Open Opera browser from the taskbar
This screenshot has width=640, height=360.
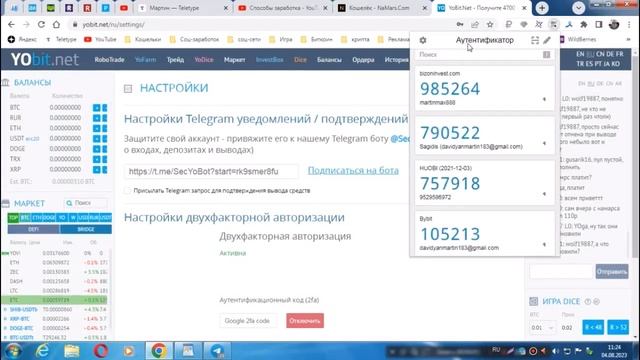[100, 351]
